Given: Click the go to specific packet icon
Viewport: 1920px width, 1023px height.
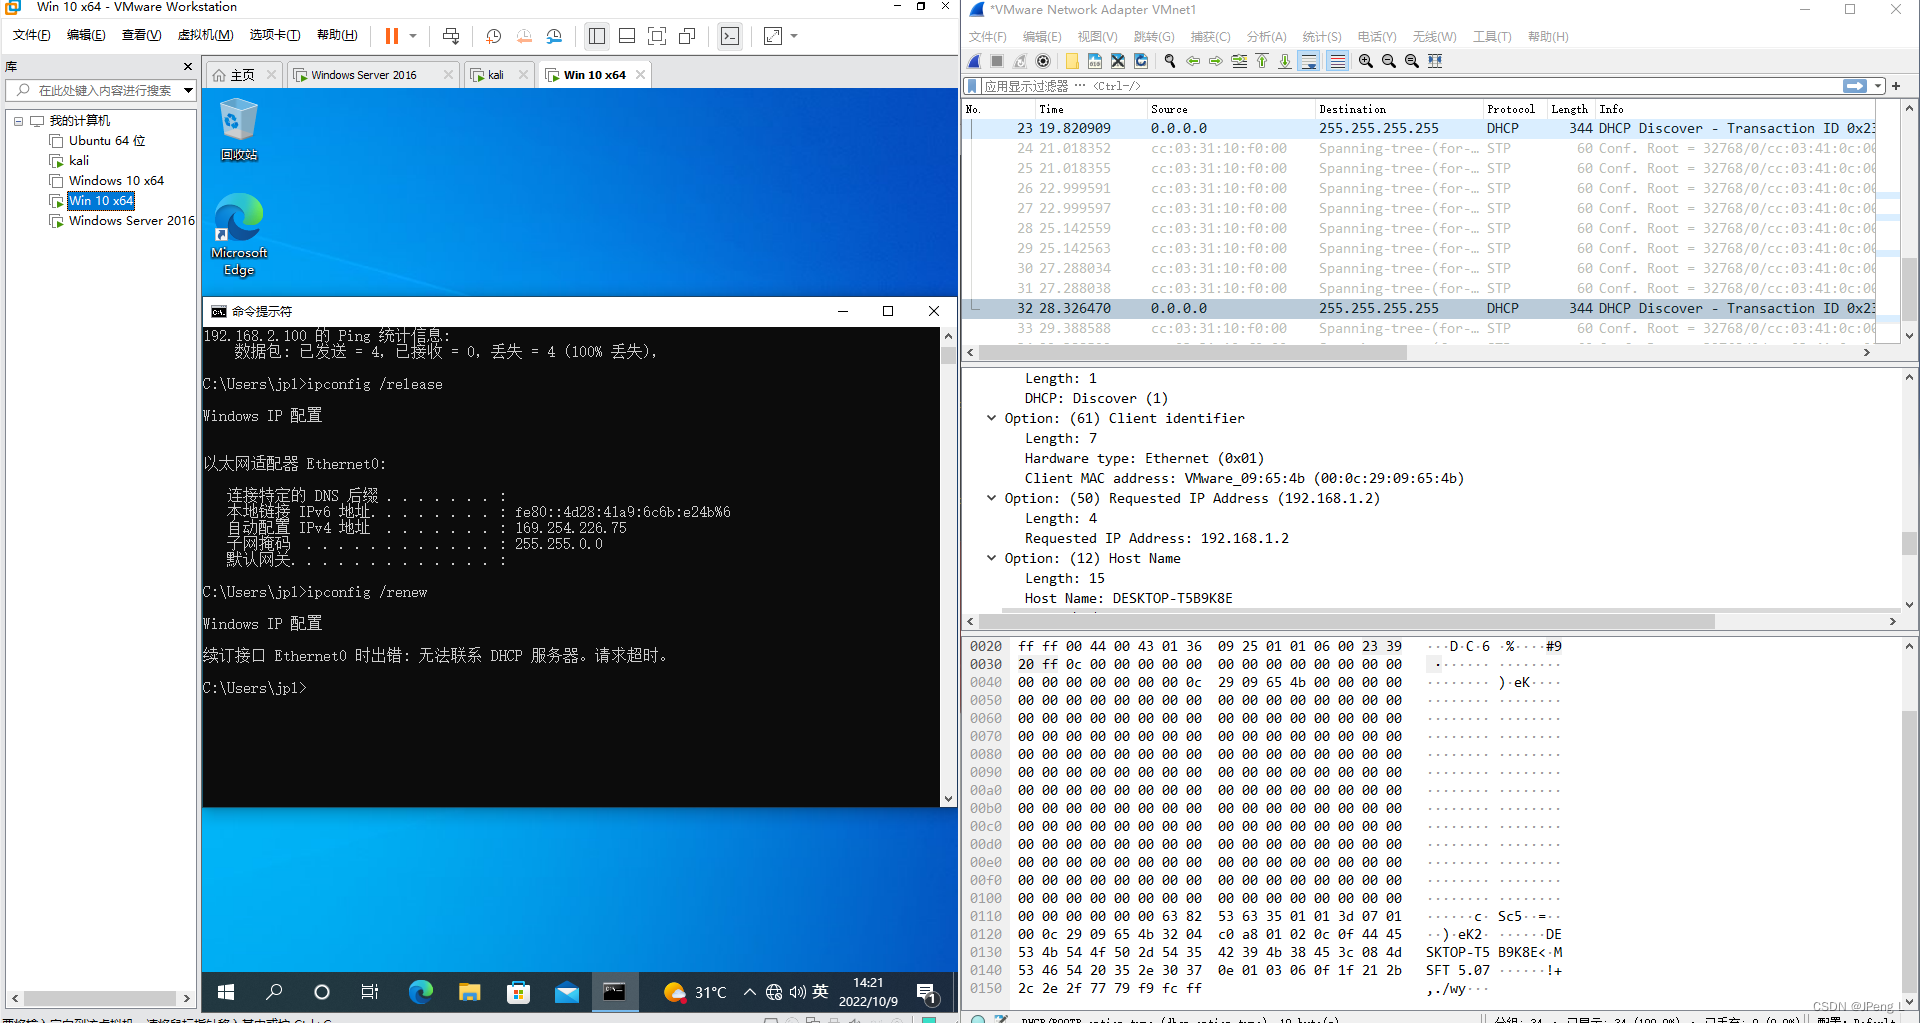Looking at the screenshot, I should pyautogui.click(x=1239, y=61).
